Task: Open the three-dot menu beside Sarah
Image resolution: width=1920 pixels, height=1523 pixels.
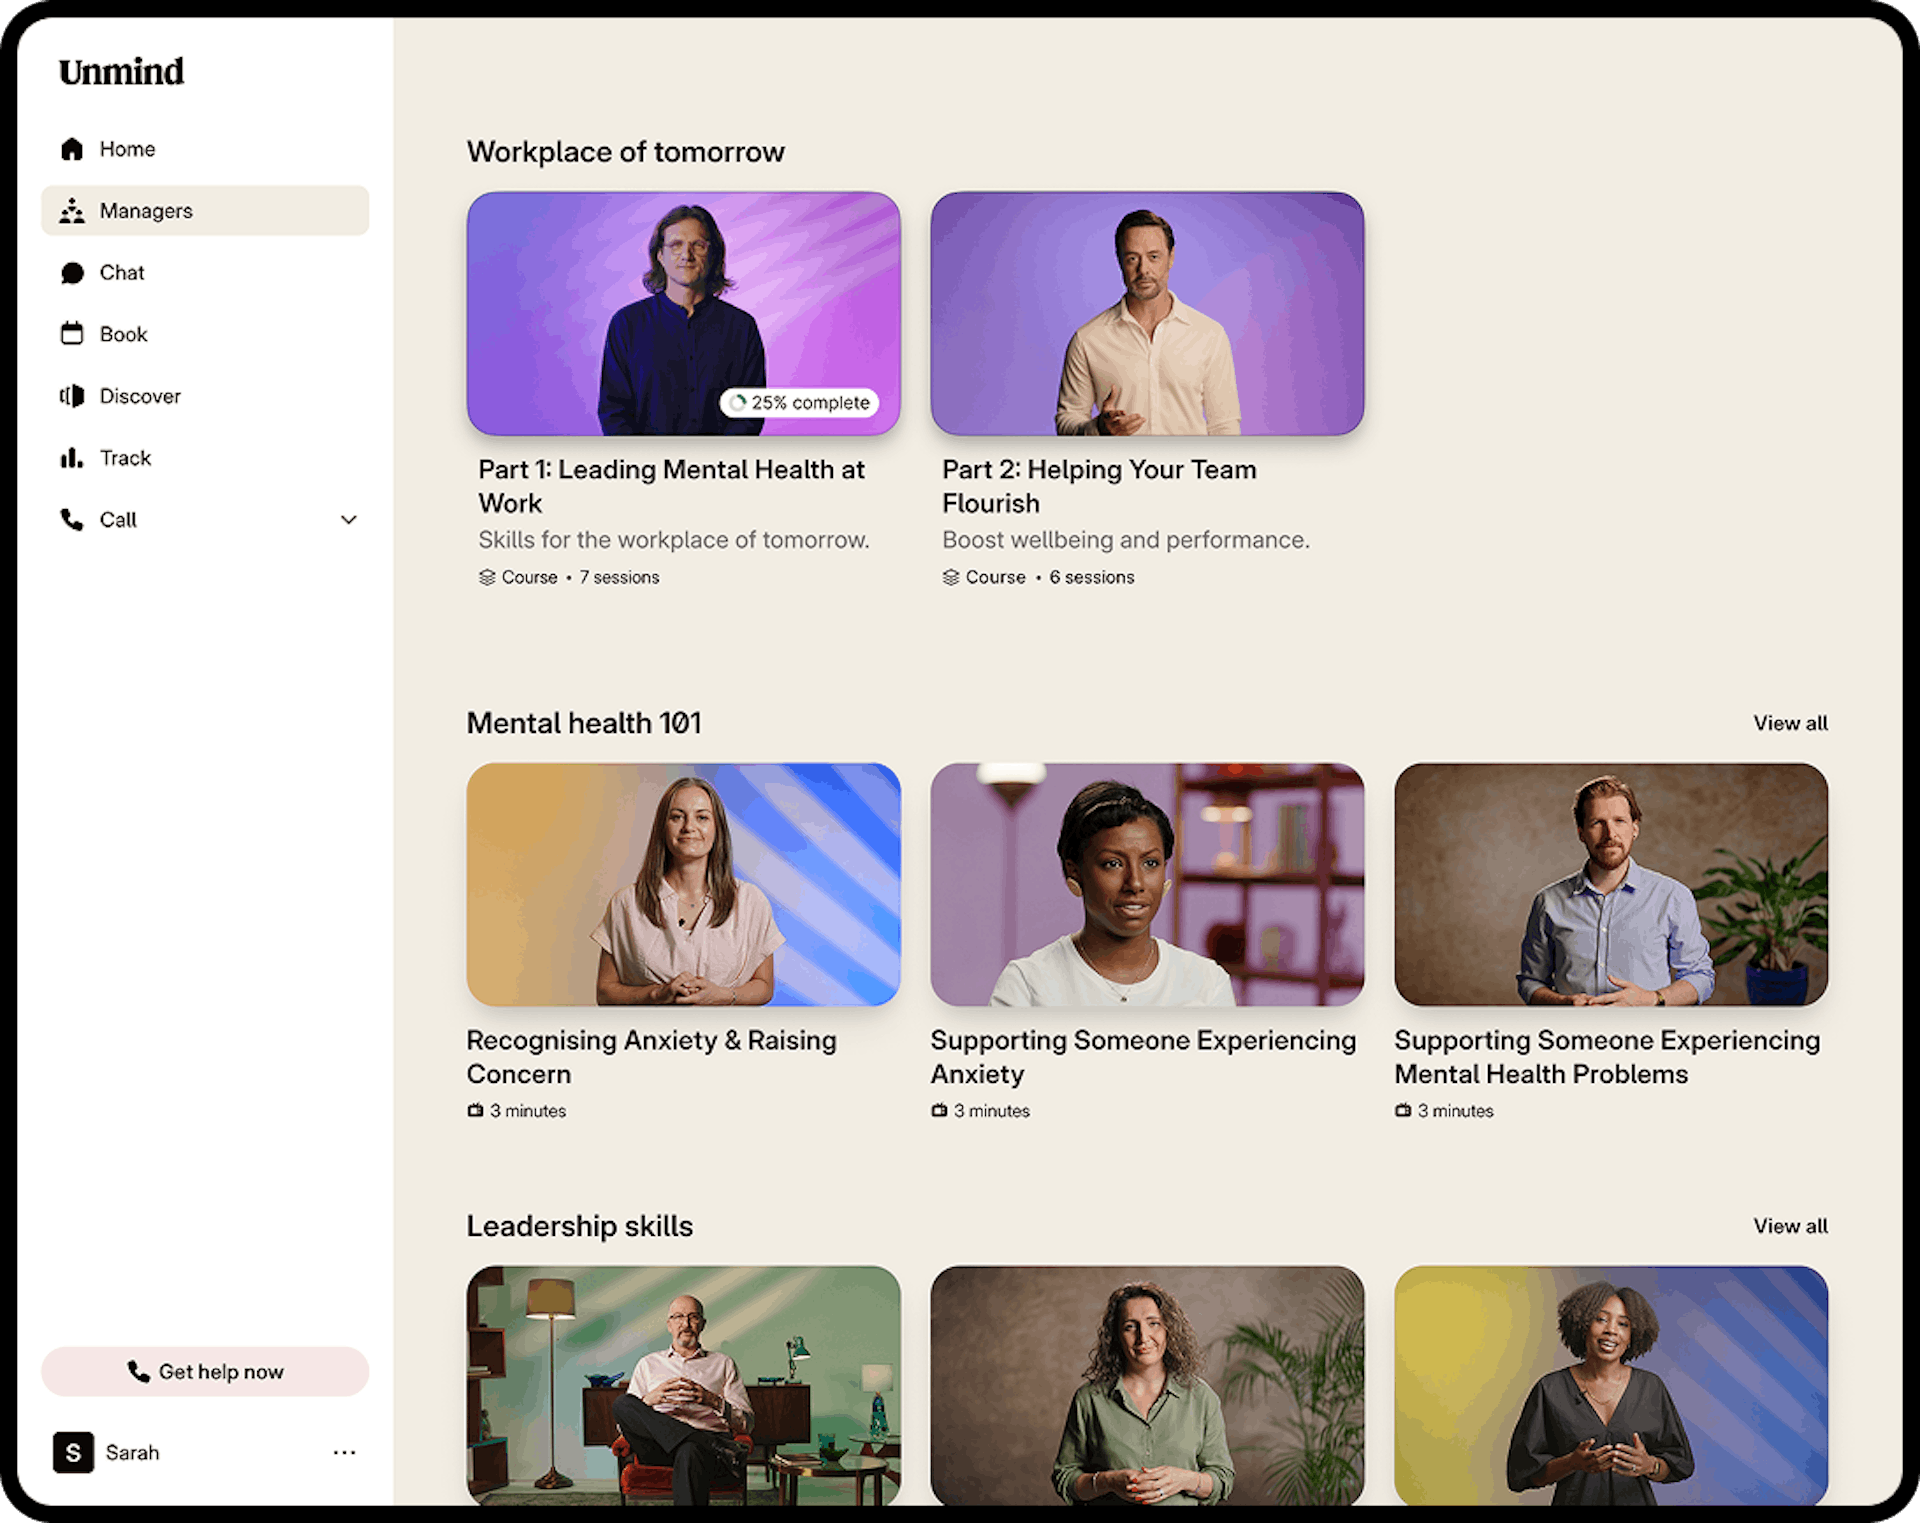Action: pos(344,1452)
